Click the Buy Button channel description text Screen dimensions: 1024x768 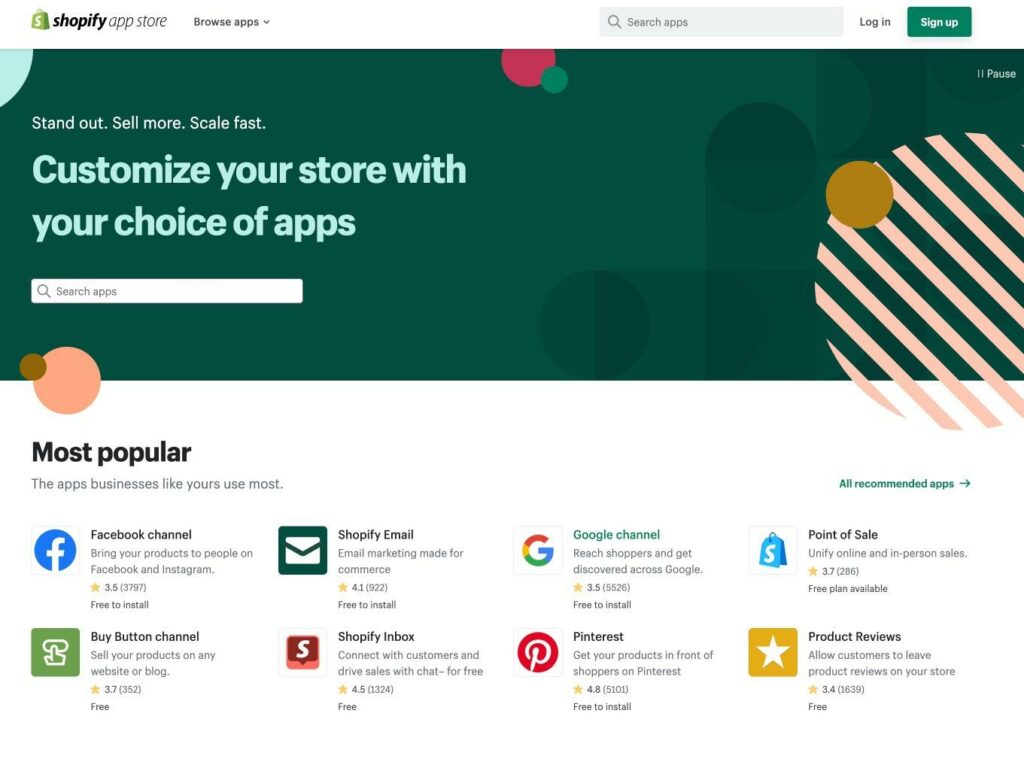(x=153, y=663)
